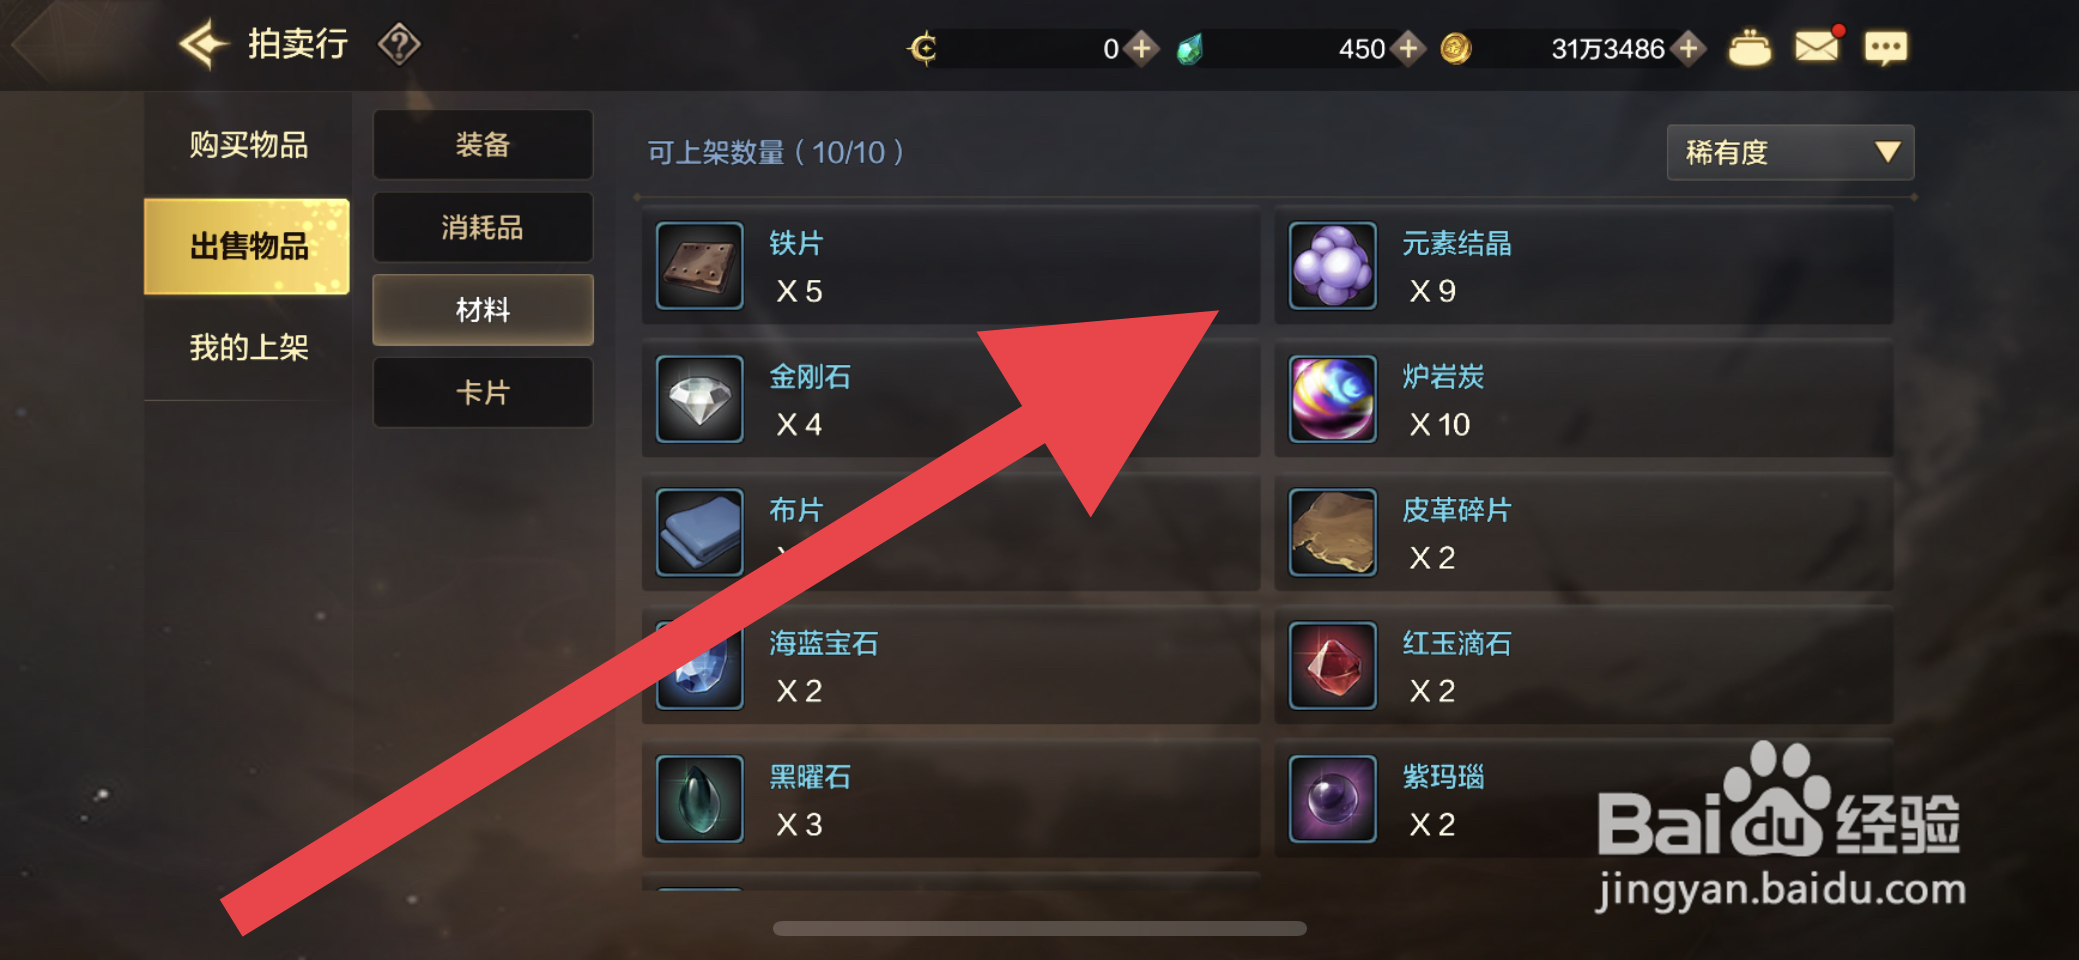The height and width of the screenshot is (960, 2079).
Task: Select the 金刚石 diamond item icon
Action: click(x=700, y=399)
